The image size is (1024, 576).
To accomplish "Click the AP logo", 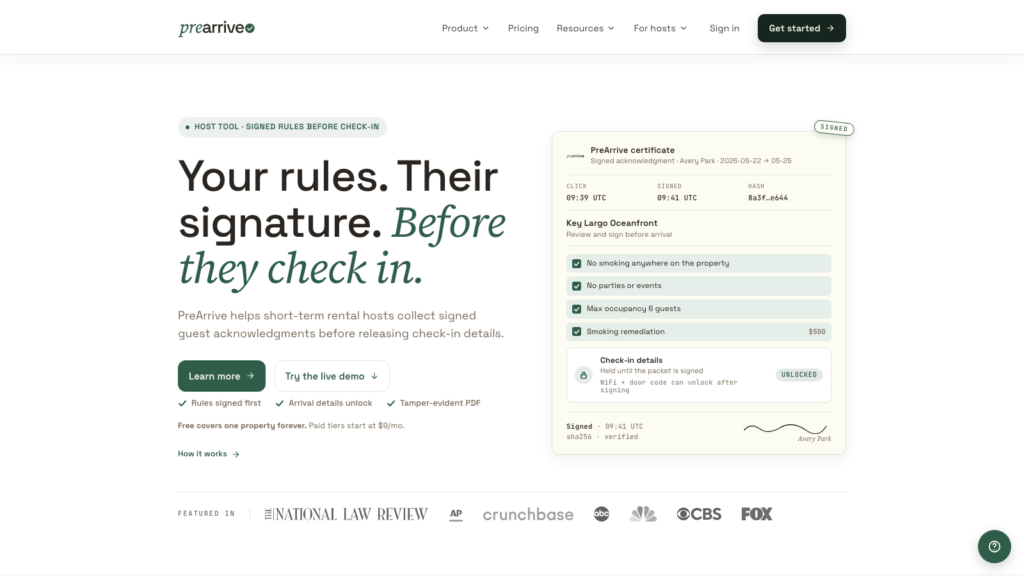I will pos(456,515).
